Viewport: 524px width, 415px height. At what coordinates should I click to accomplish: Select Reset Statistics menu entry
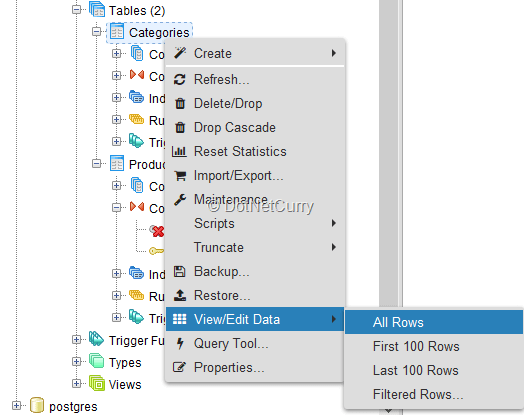coord(255,152)
